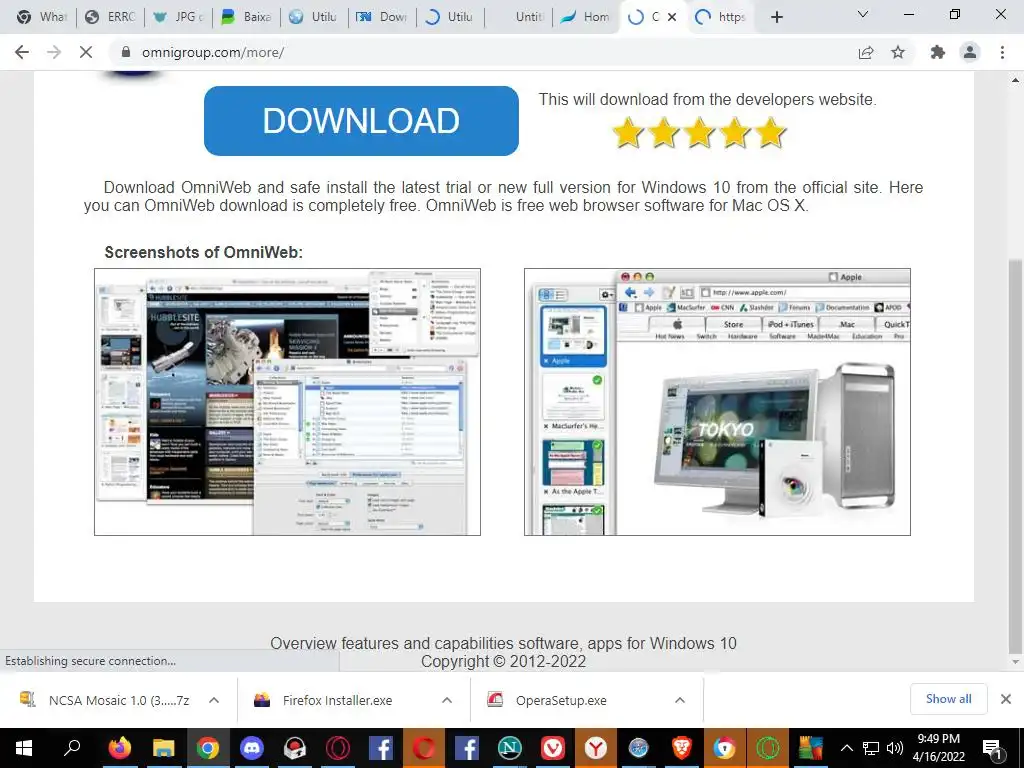Image resolution: width=1024 pixels, height=768 pixels.
Task: Switch to the 'Untit' tab
Action: click(518, 17)
